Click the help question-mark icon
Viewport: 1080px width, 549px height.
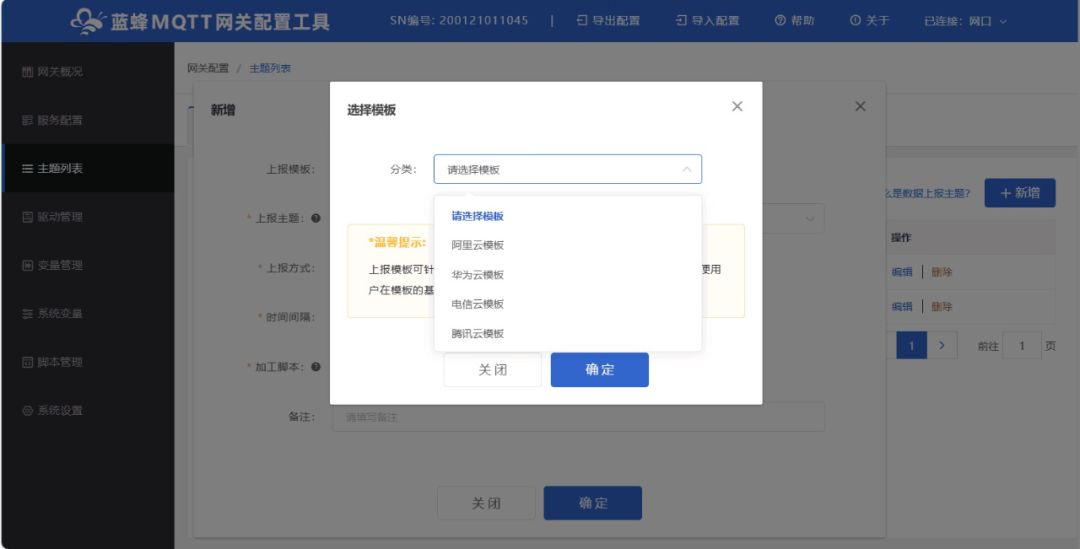(780, 21)
